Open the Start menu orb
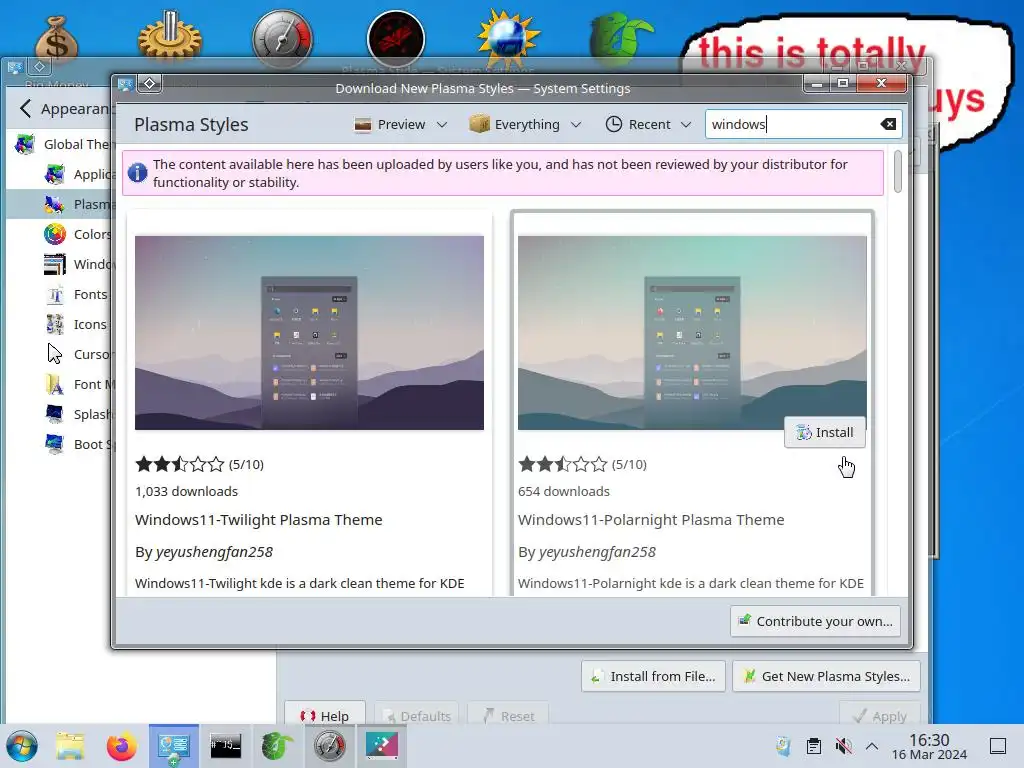 (22, 746)
